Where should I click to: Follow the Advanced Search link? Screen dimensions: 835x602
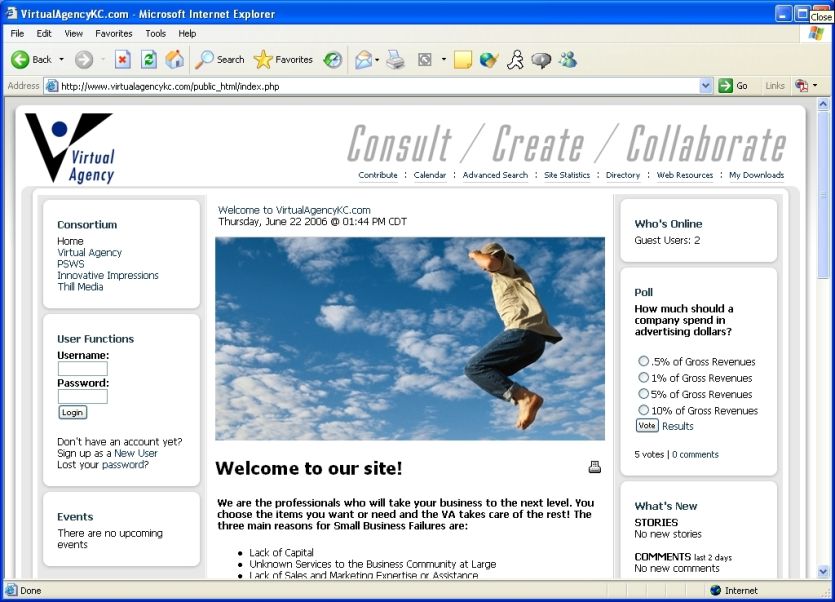tap(495, 175)
